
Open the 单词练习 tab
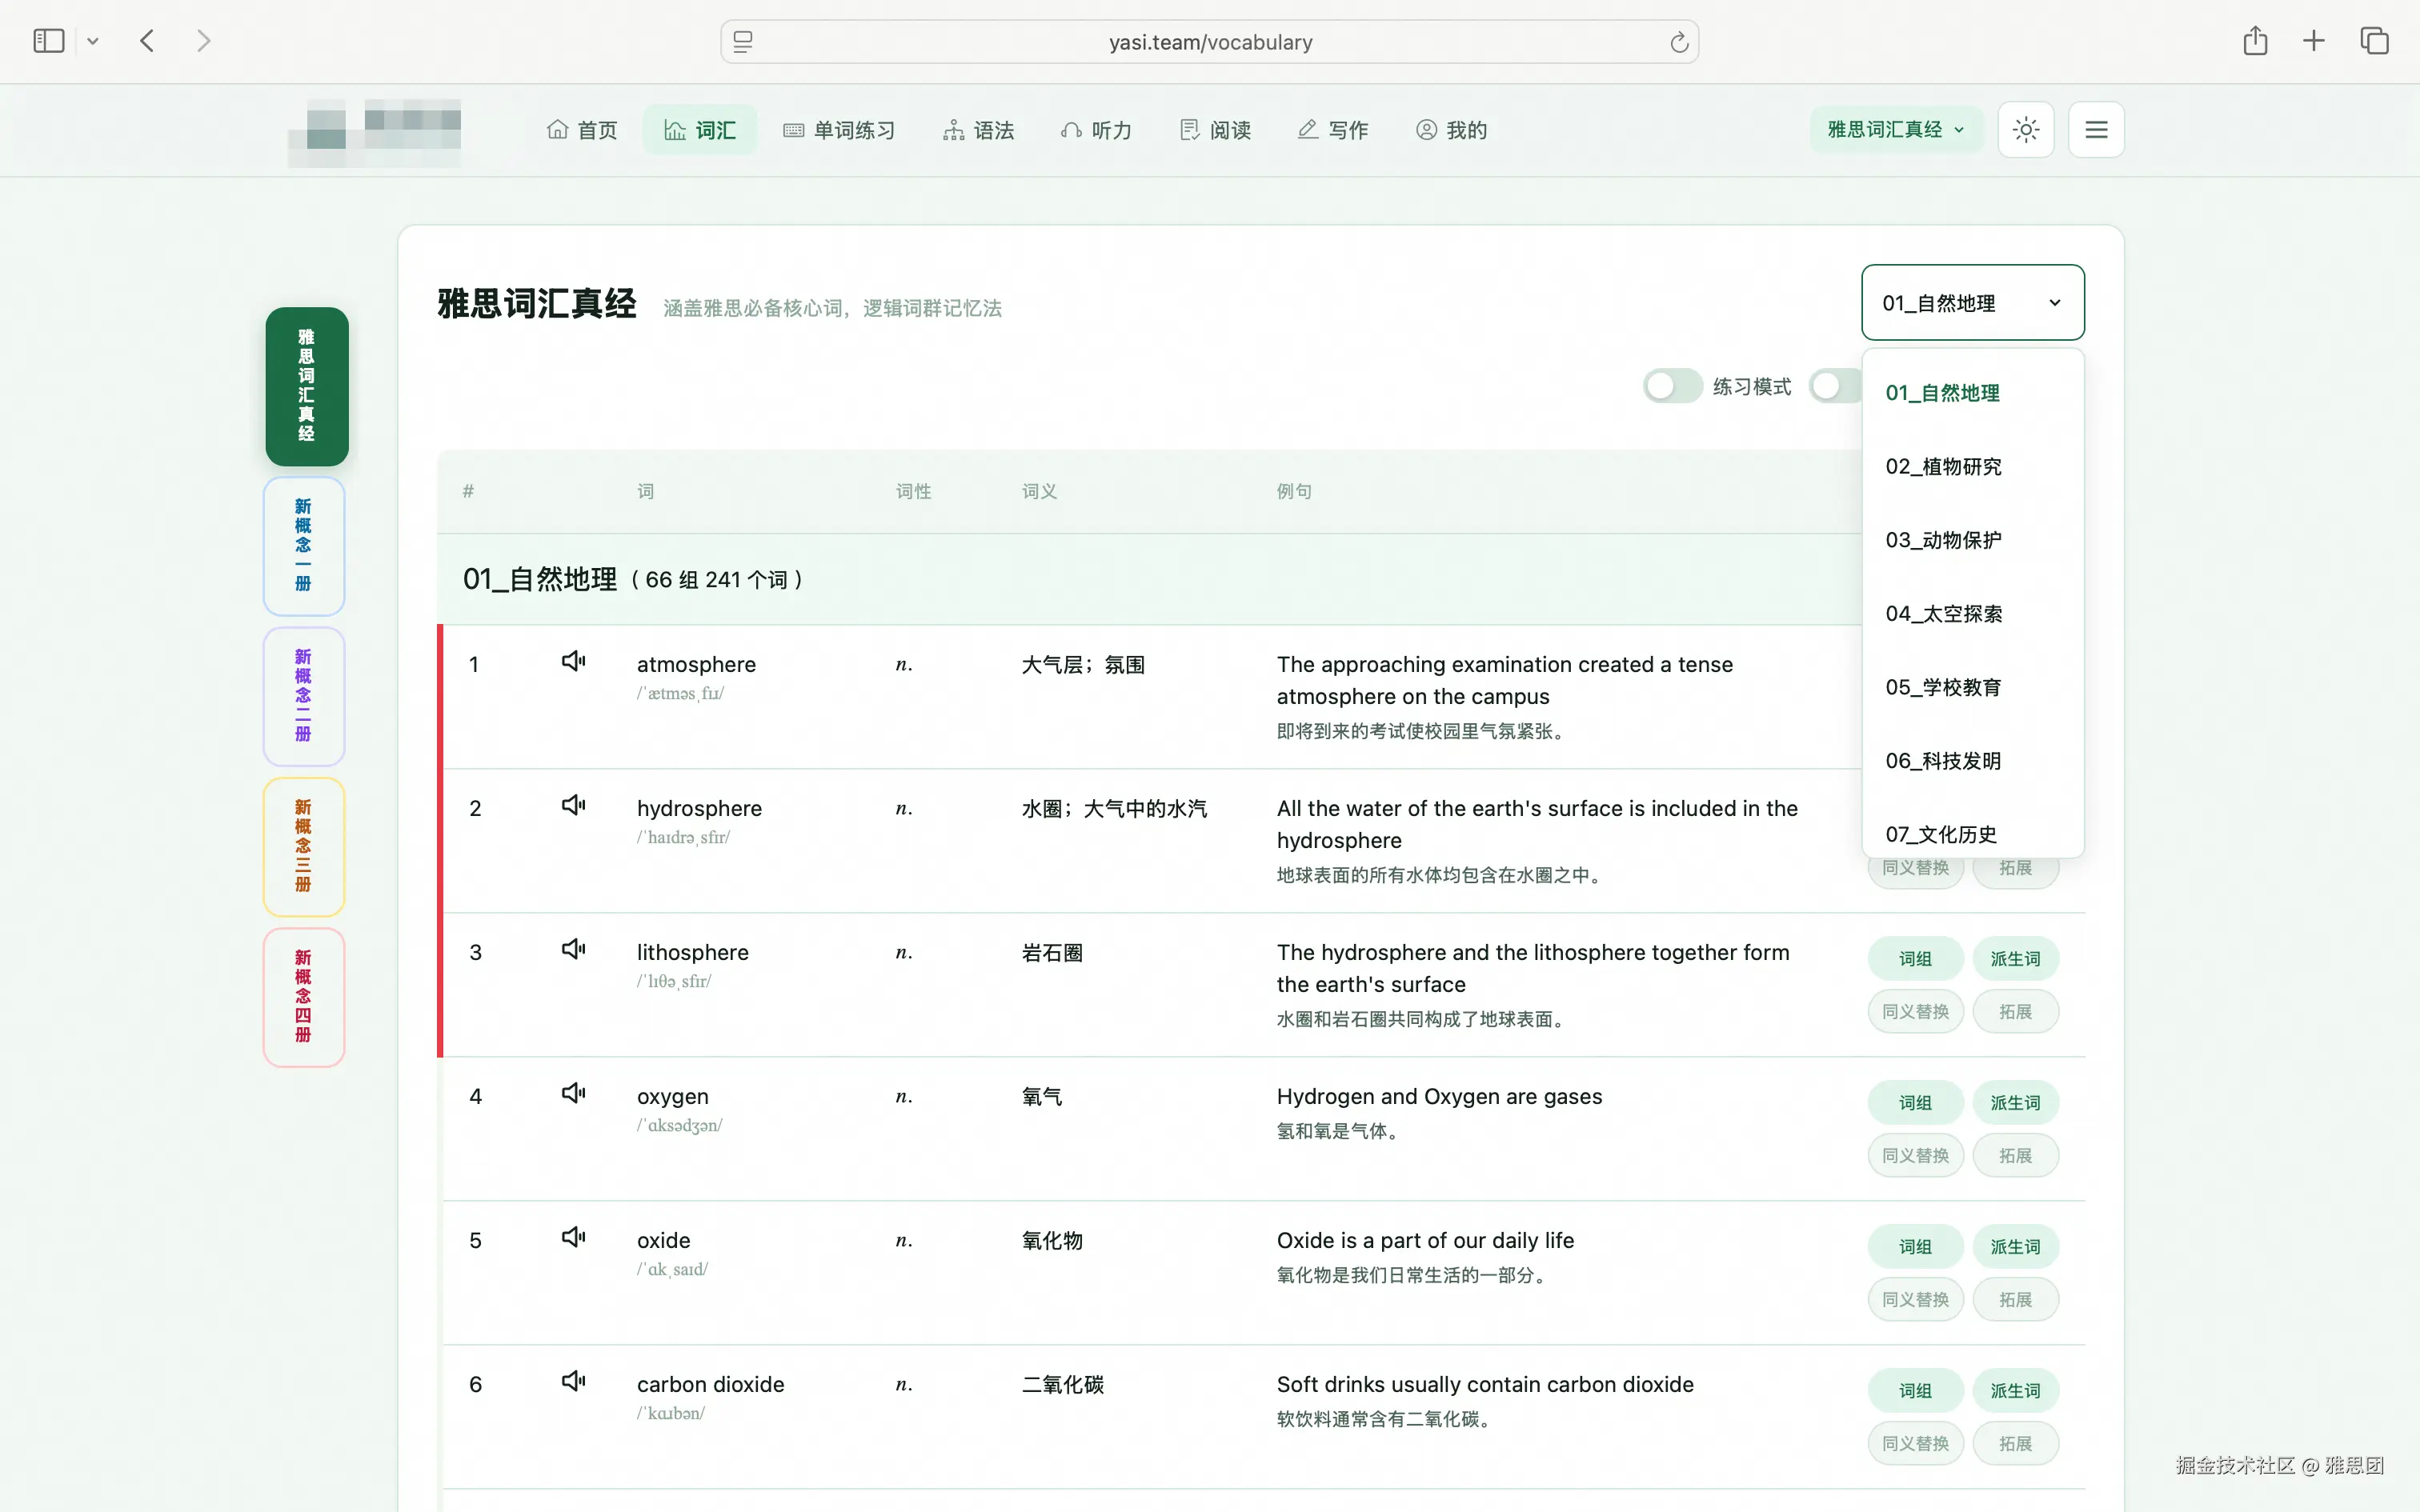[x=839, y=130]
